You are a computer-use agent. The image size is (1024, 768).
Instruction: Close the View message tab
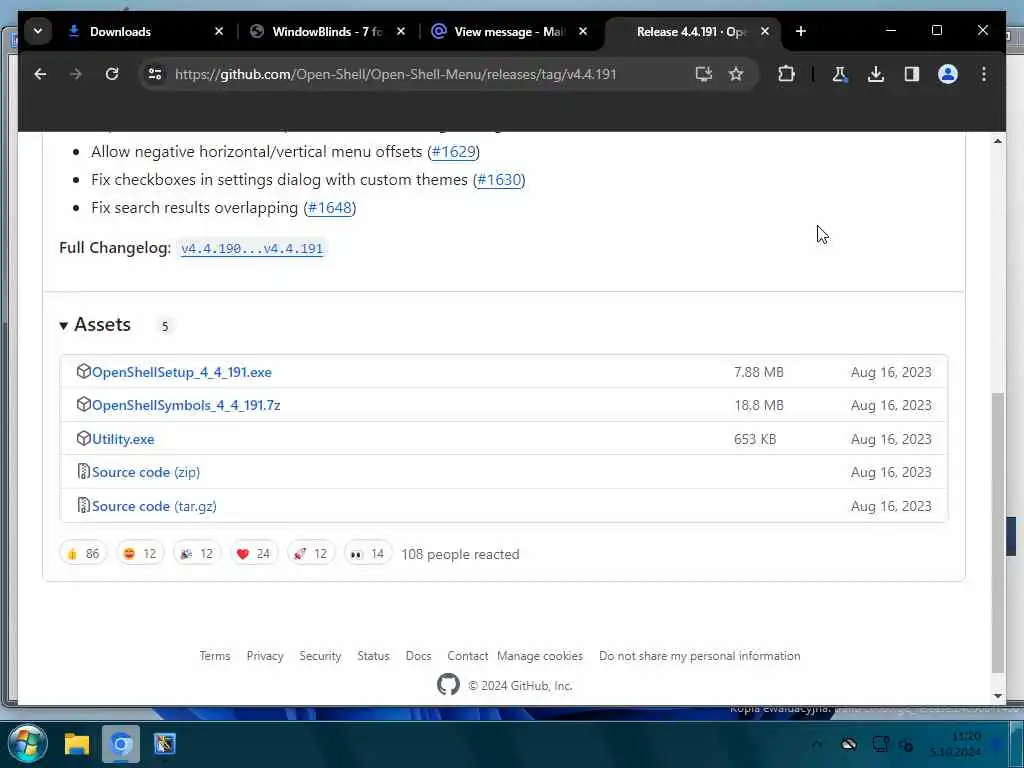[x=583, y=31]
